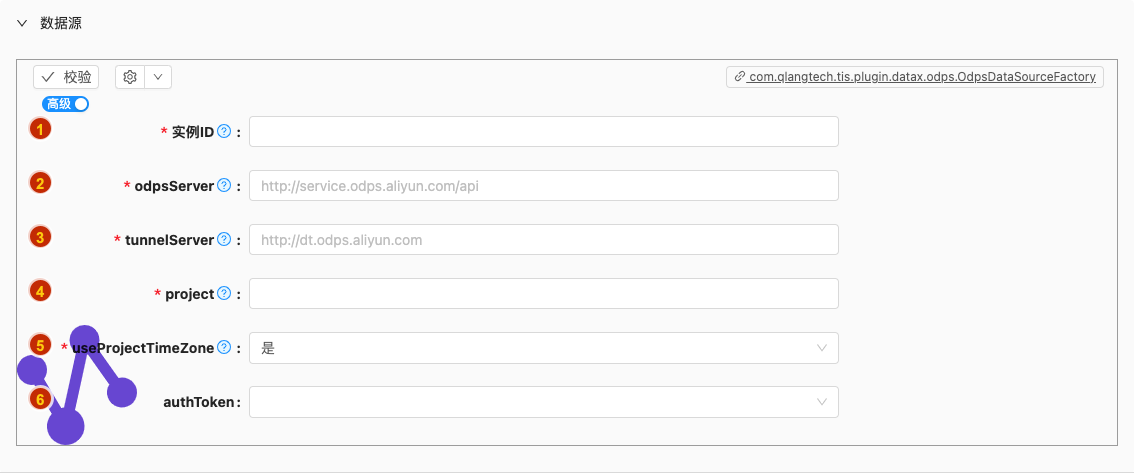
Task: Toggle the 高级 advanced switch
Action: coord(66,104)
